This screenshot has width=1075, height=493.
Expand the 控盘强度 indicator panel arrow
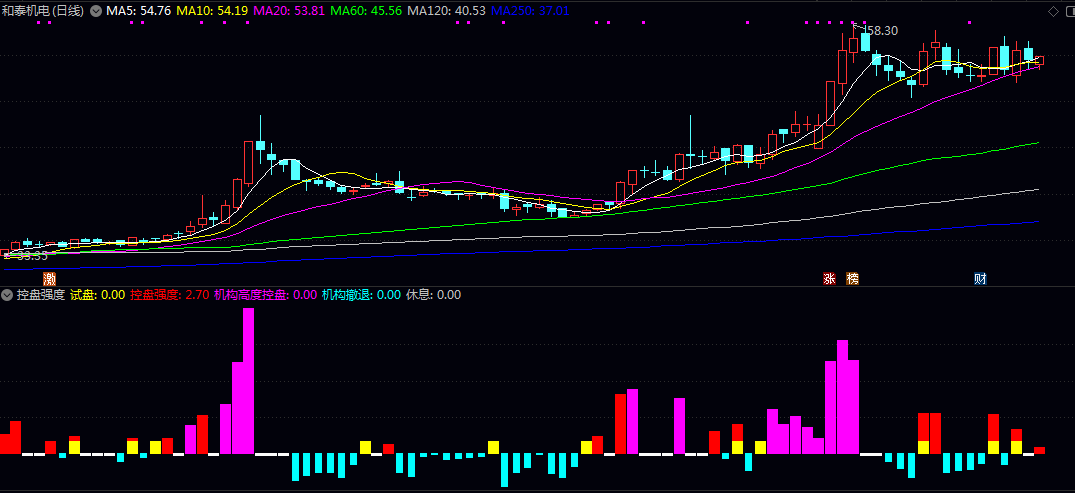pyautogui.click(x=8, y=296)
